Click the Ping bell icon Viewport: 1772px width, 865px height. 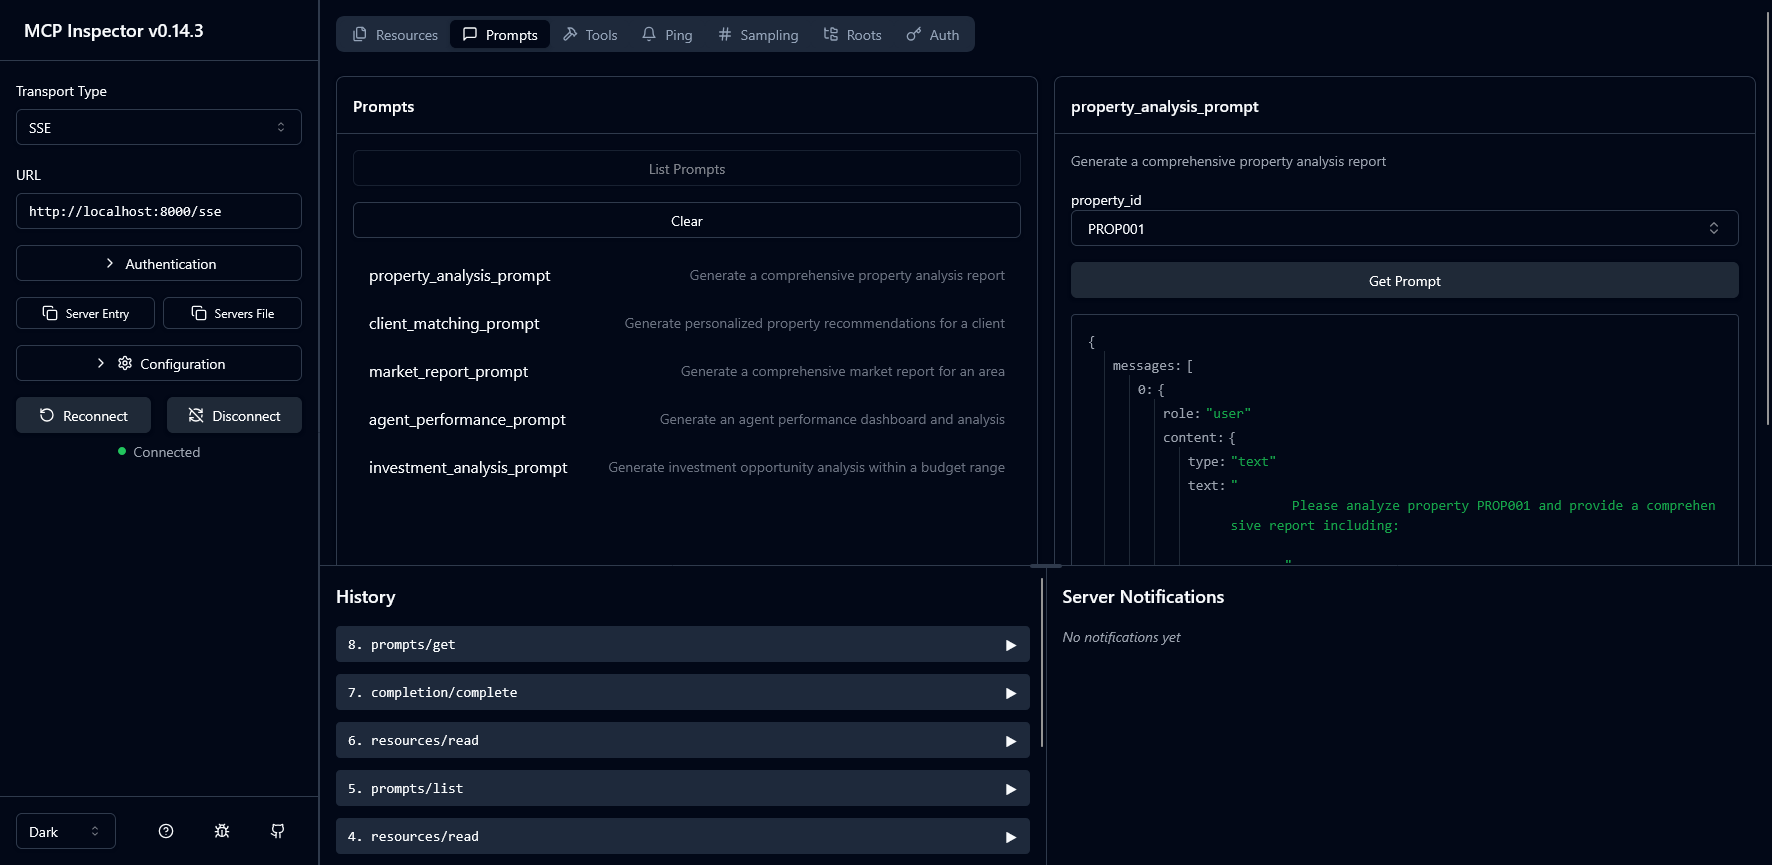[649, 34]
